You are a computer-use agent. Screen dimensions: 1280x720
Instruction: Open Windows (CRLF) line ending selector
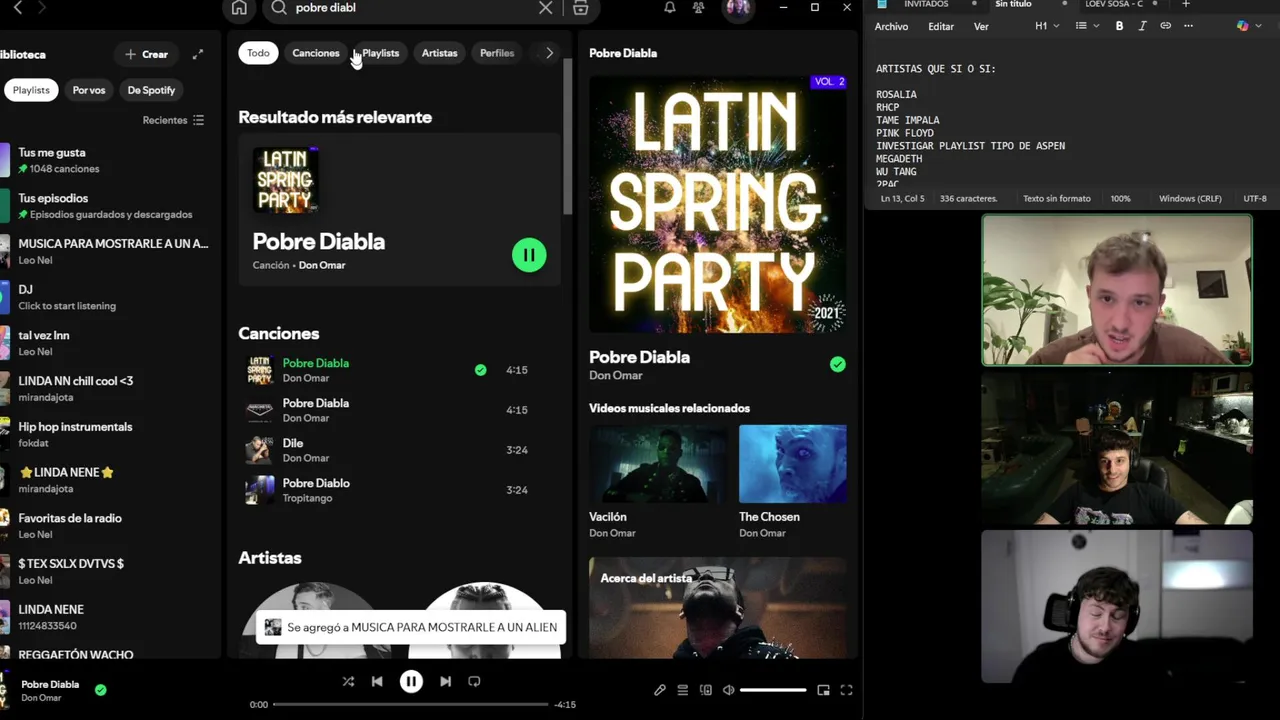point(1190,199)
